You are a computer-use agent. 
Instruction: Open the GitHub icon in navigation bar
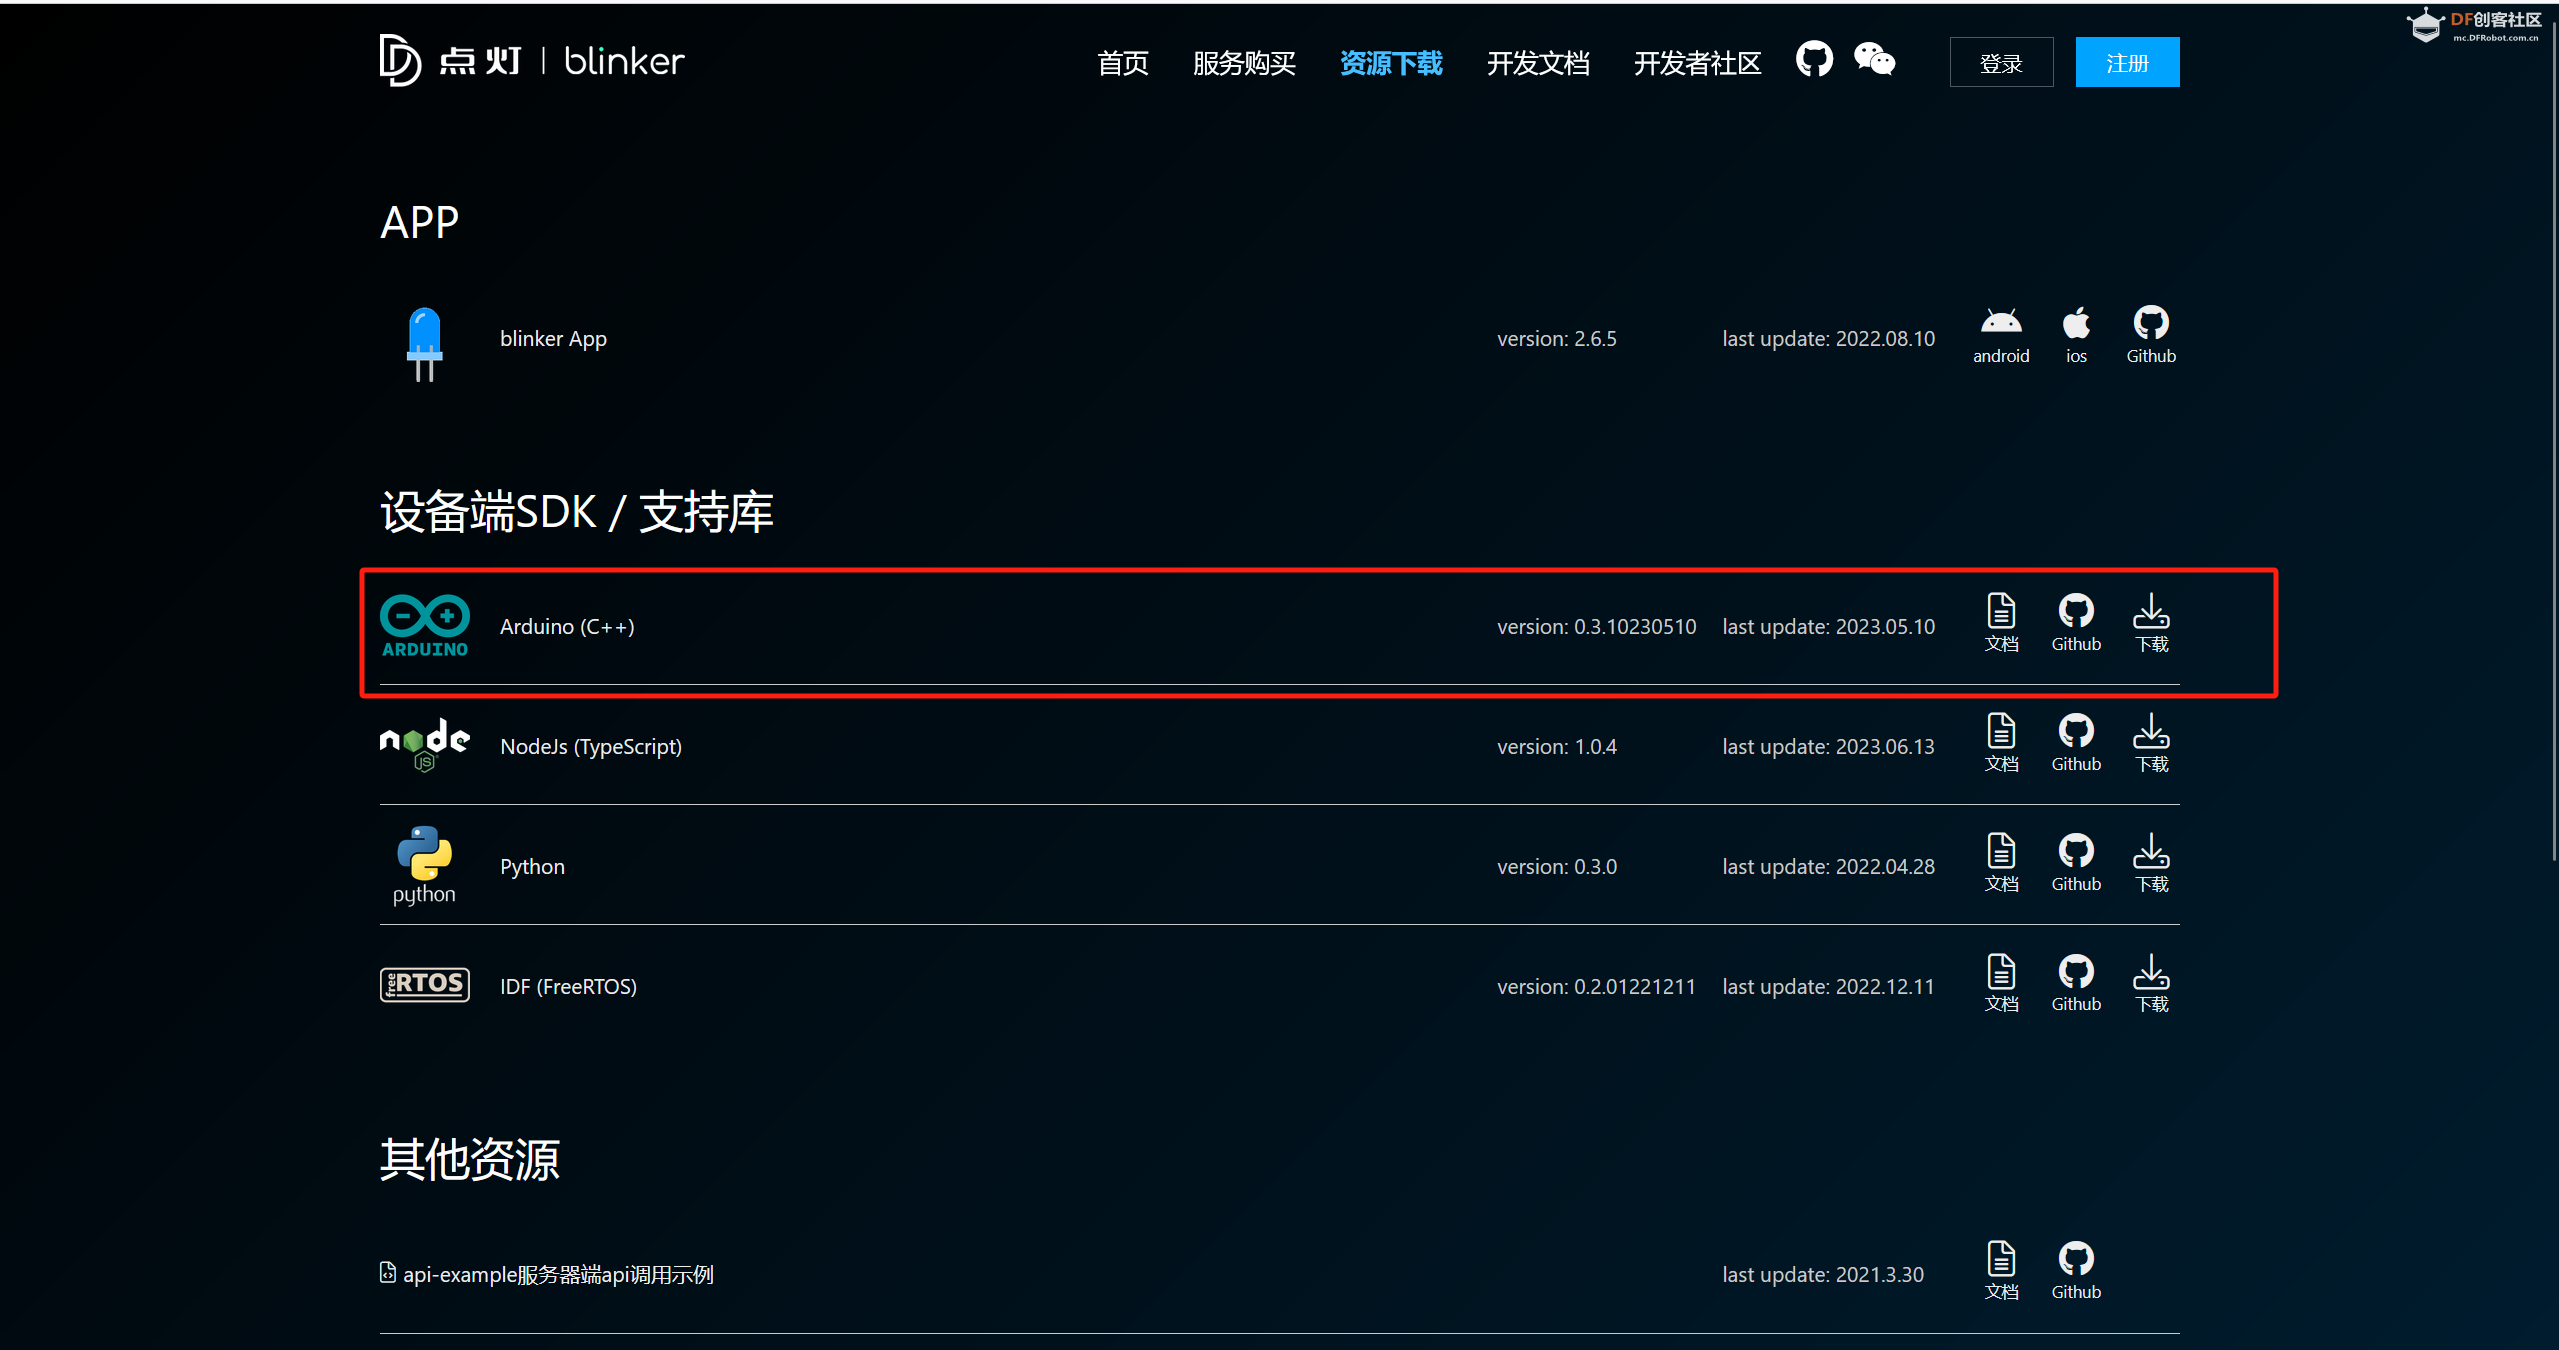pos(1814,60)
